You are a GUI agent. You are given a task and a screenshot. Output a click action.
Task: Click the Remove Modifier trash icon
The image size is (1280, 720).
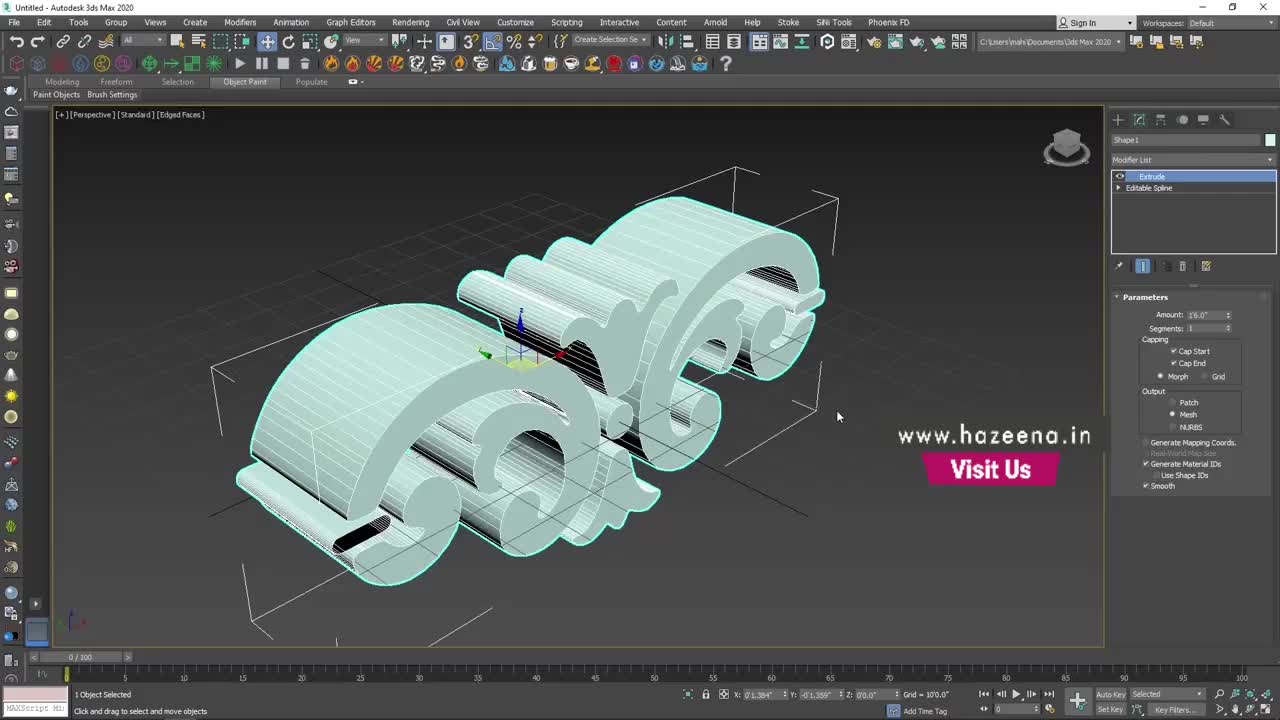click(x=1182, y=266)
